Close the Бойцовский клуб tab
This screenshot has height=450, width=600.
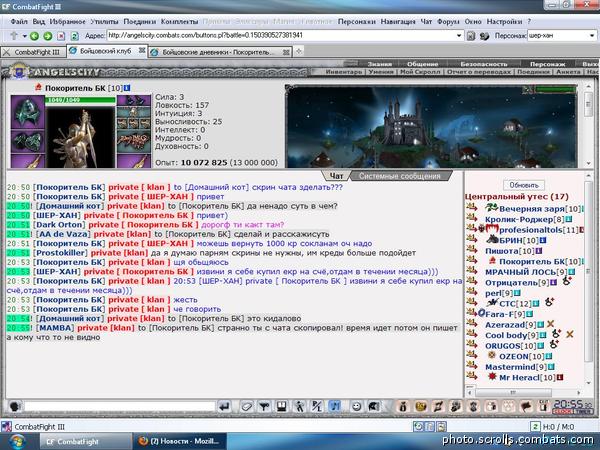[142, 51]
